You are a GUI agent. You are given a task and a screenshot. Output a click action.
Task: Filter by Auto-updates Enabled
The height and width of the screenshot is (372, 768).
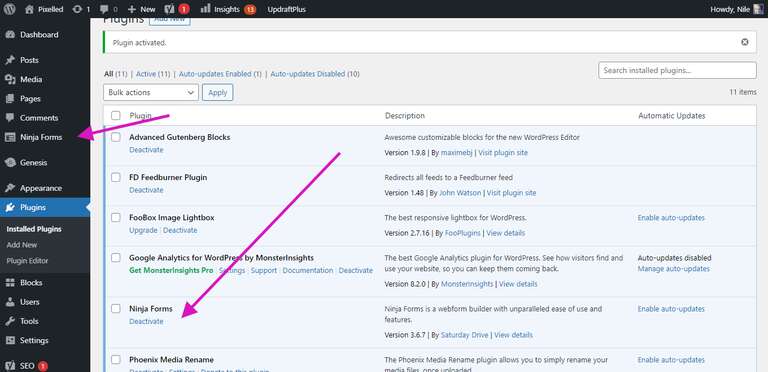[220, 74]
